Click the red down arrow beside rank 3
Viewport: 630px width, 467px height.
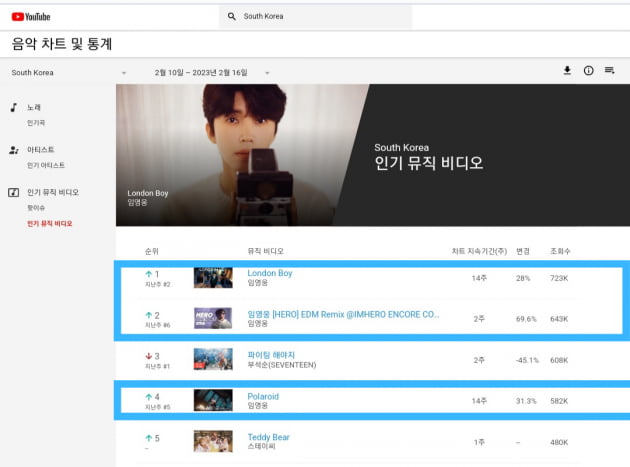pyautogui.click(x=149, y=356)
